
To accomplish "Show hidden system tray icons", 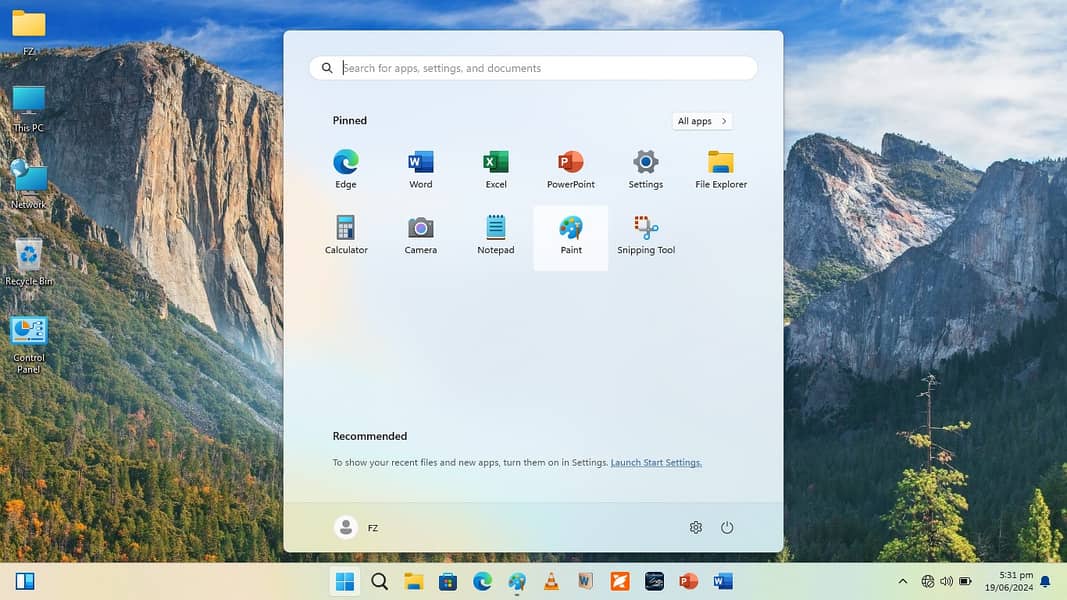I will (903, 581).
